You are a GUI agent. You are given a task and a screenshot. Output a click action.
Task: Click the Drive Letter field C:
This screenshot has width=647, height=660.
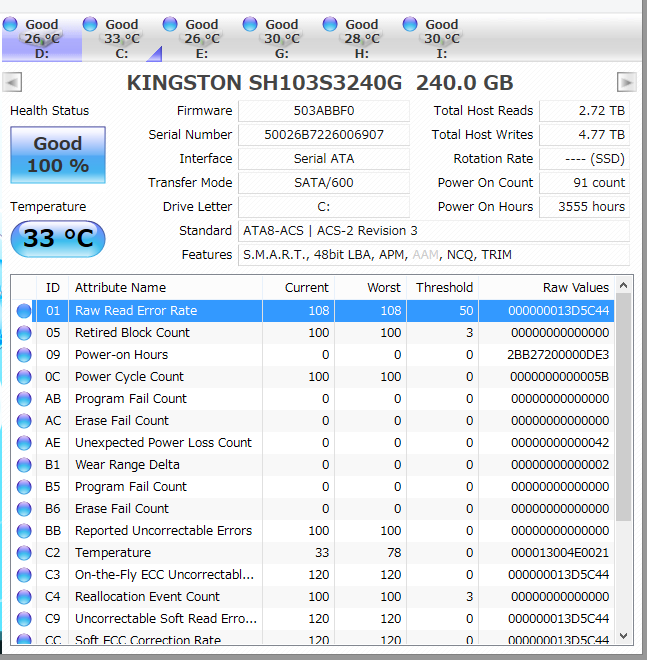coord(324,207)
